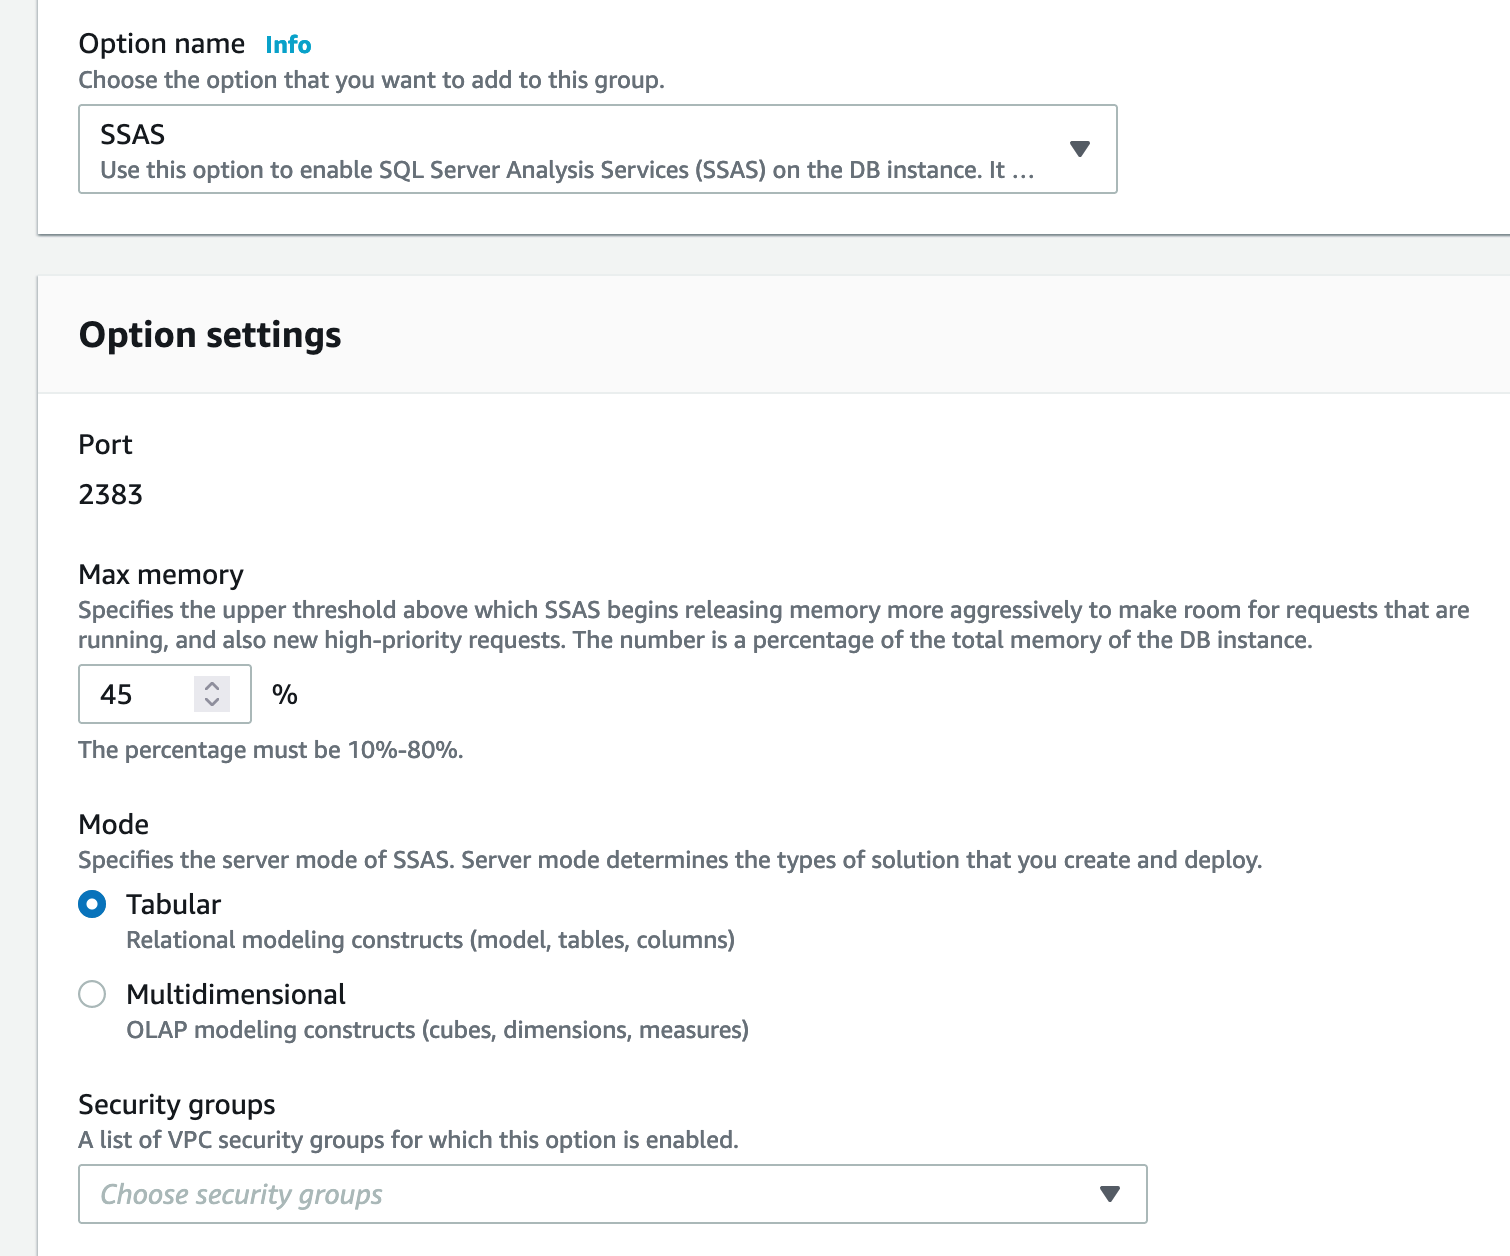The image size is (1510, 1256).
Task: Click the Option settings heading
Action: [x=210, y=335]
